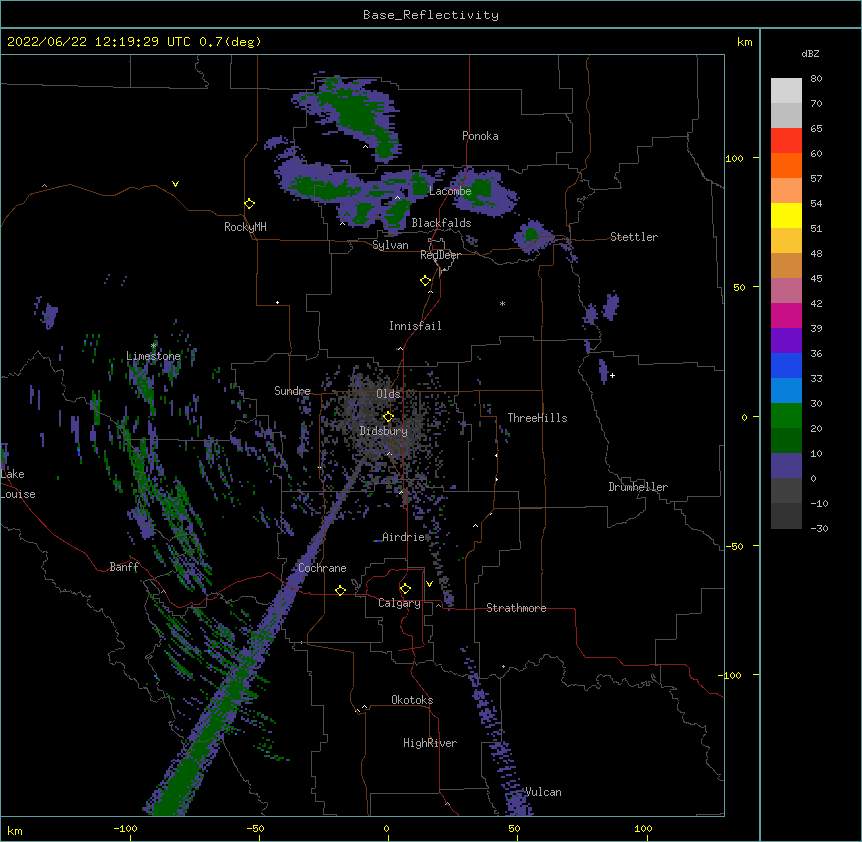Click the yellow marker south of RedDeer
This screenshot has height=842, width=862.
(426, 281)
